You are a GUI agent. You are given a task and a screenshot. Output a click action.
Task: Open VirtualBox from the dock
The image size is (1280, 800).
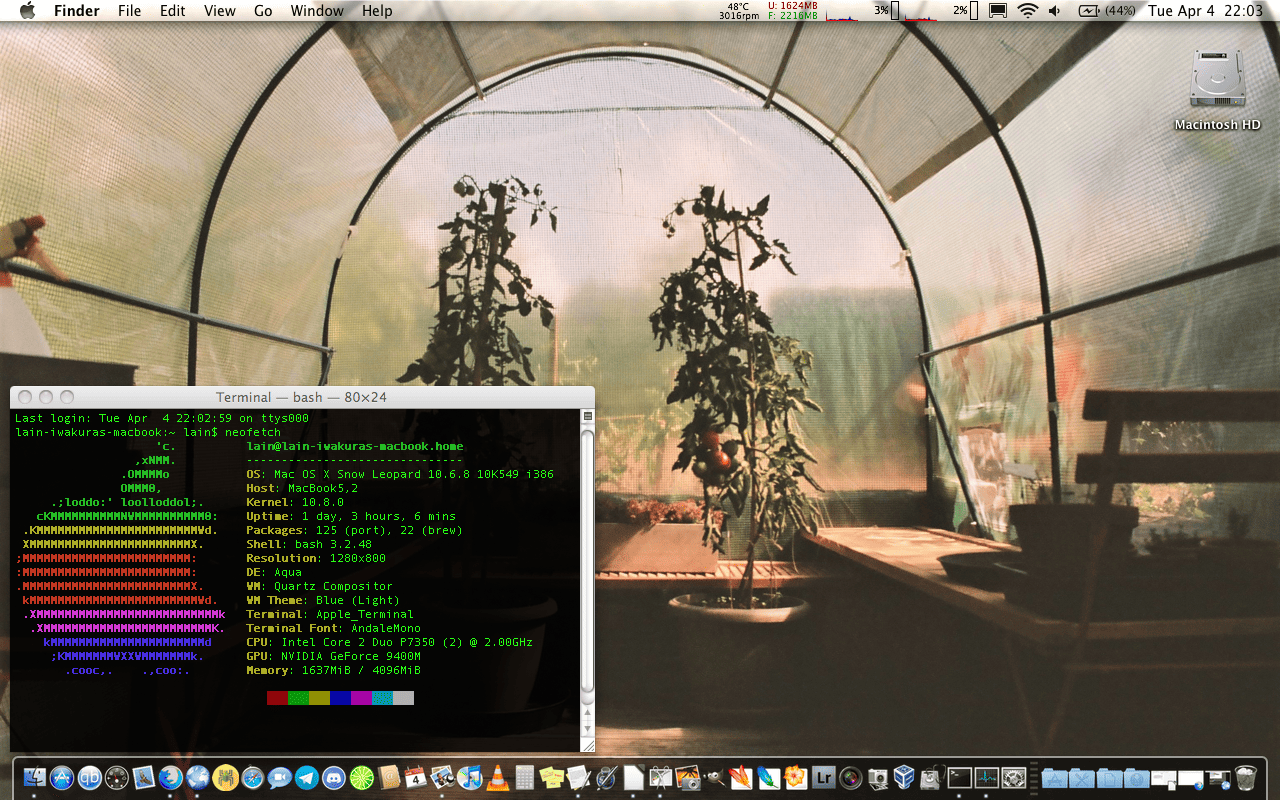pyautogui.click(x=905, y=778)
